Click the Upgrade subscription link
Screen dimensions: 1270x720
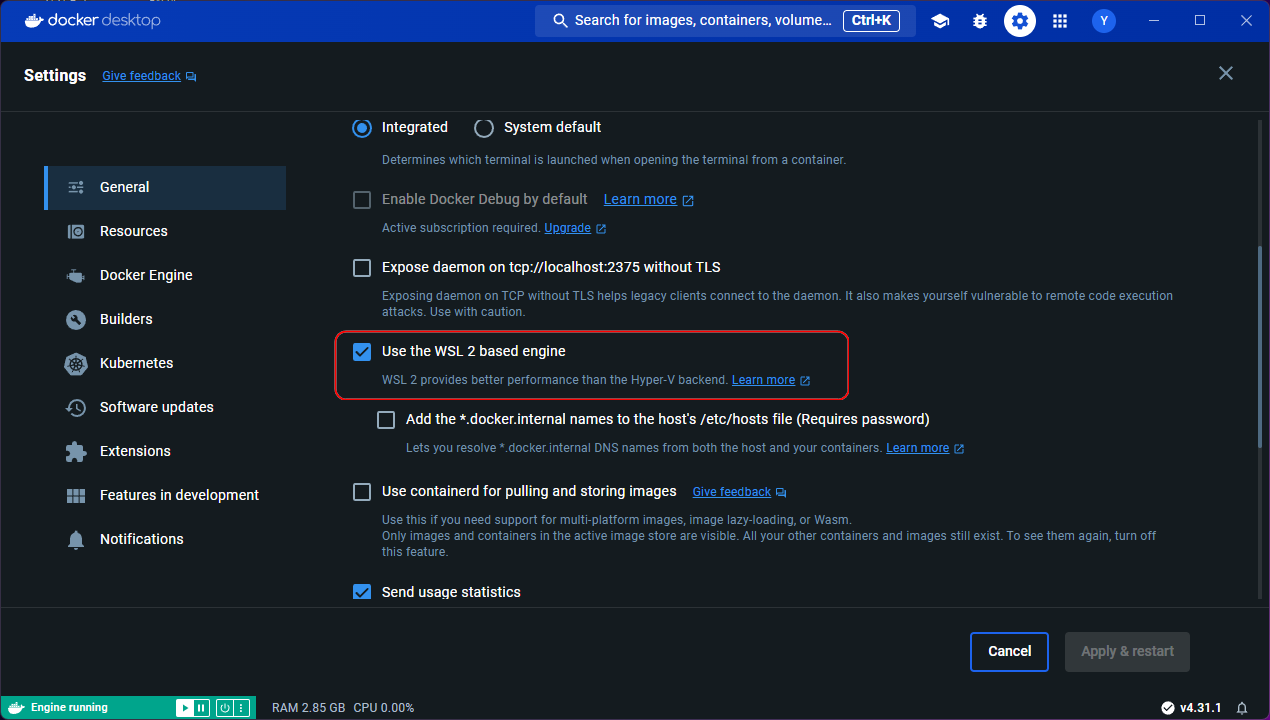[x=567, y=228]
